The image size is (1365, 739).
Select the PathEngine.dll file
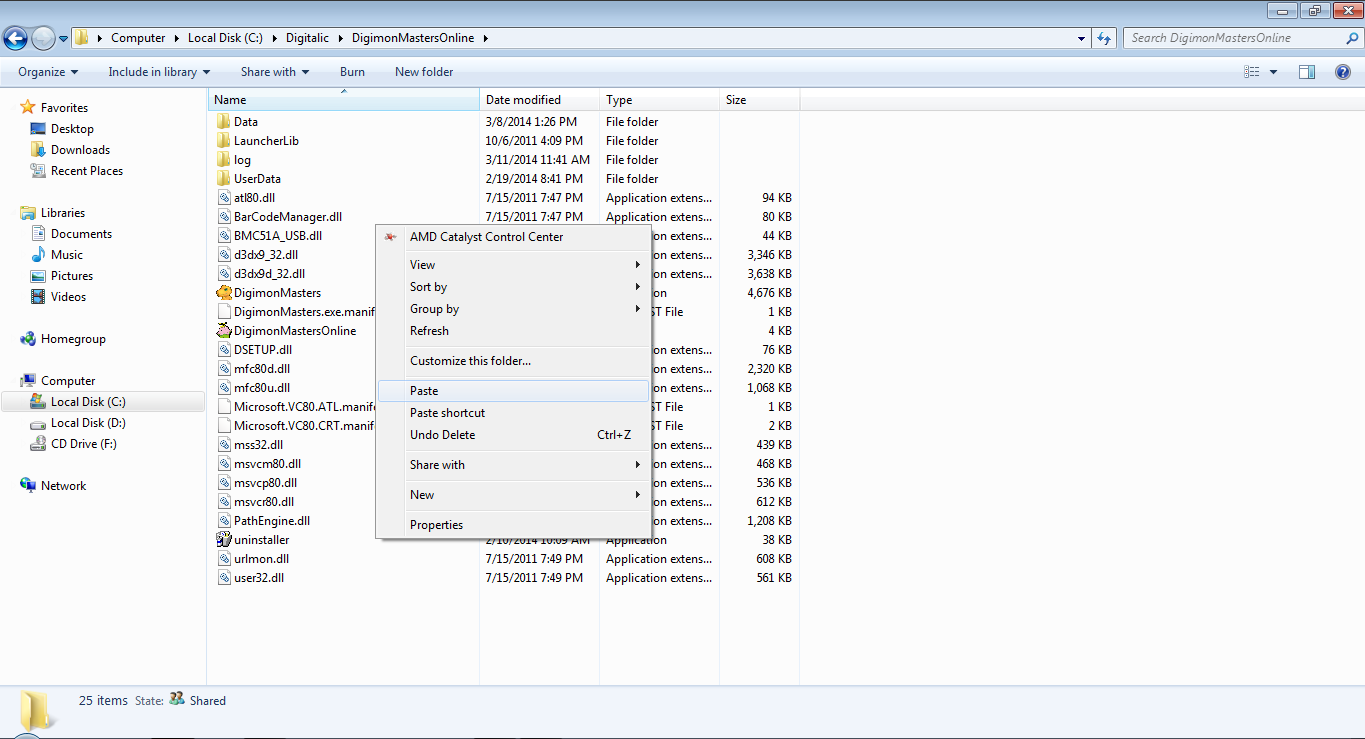click(x=272, y=521)
